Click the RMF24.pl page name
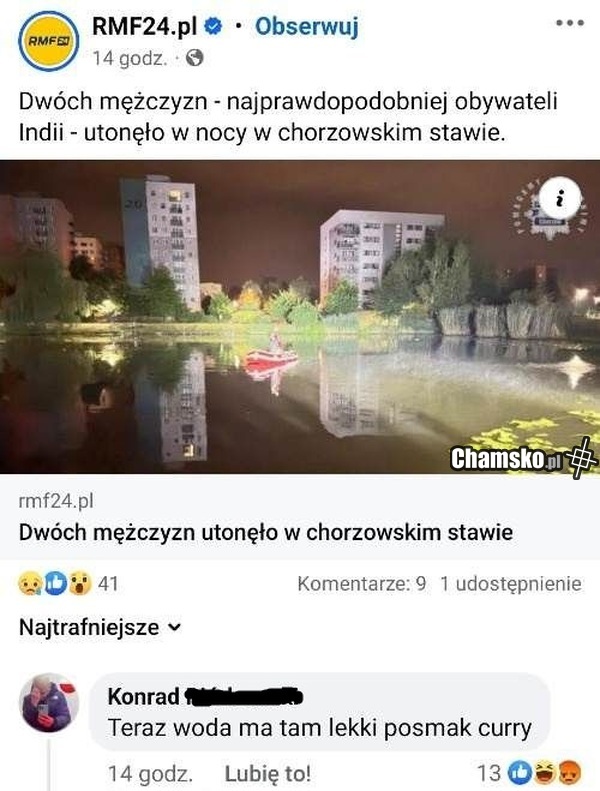This screenshot has width=600, height=791. tap(144, 26)
